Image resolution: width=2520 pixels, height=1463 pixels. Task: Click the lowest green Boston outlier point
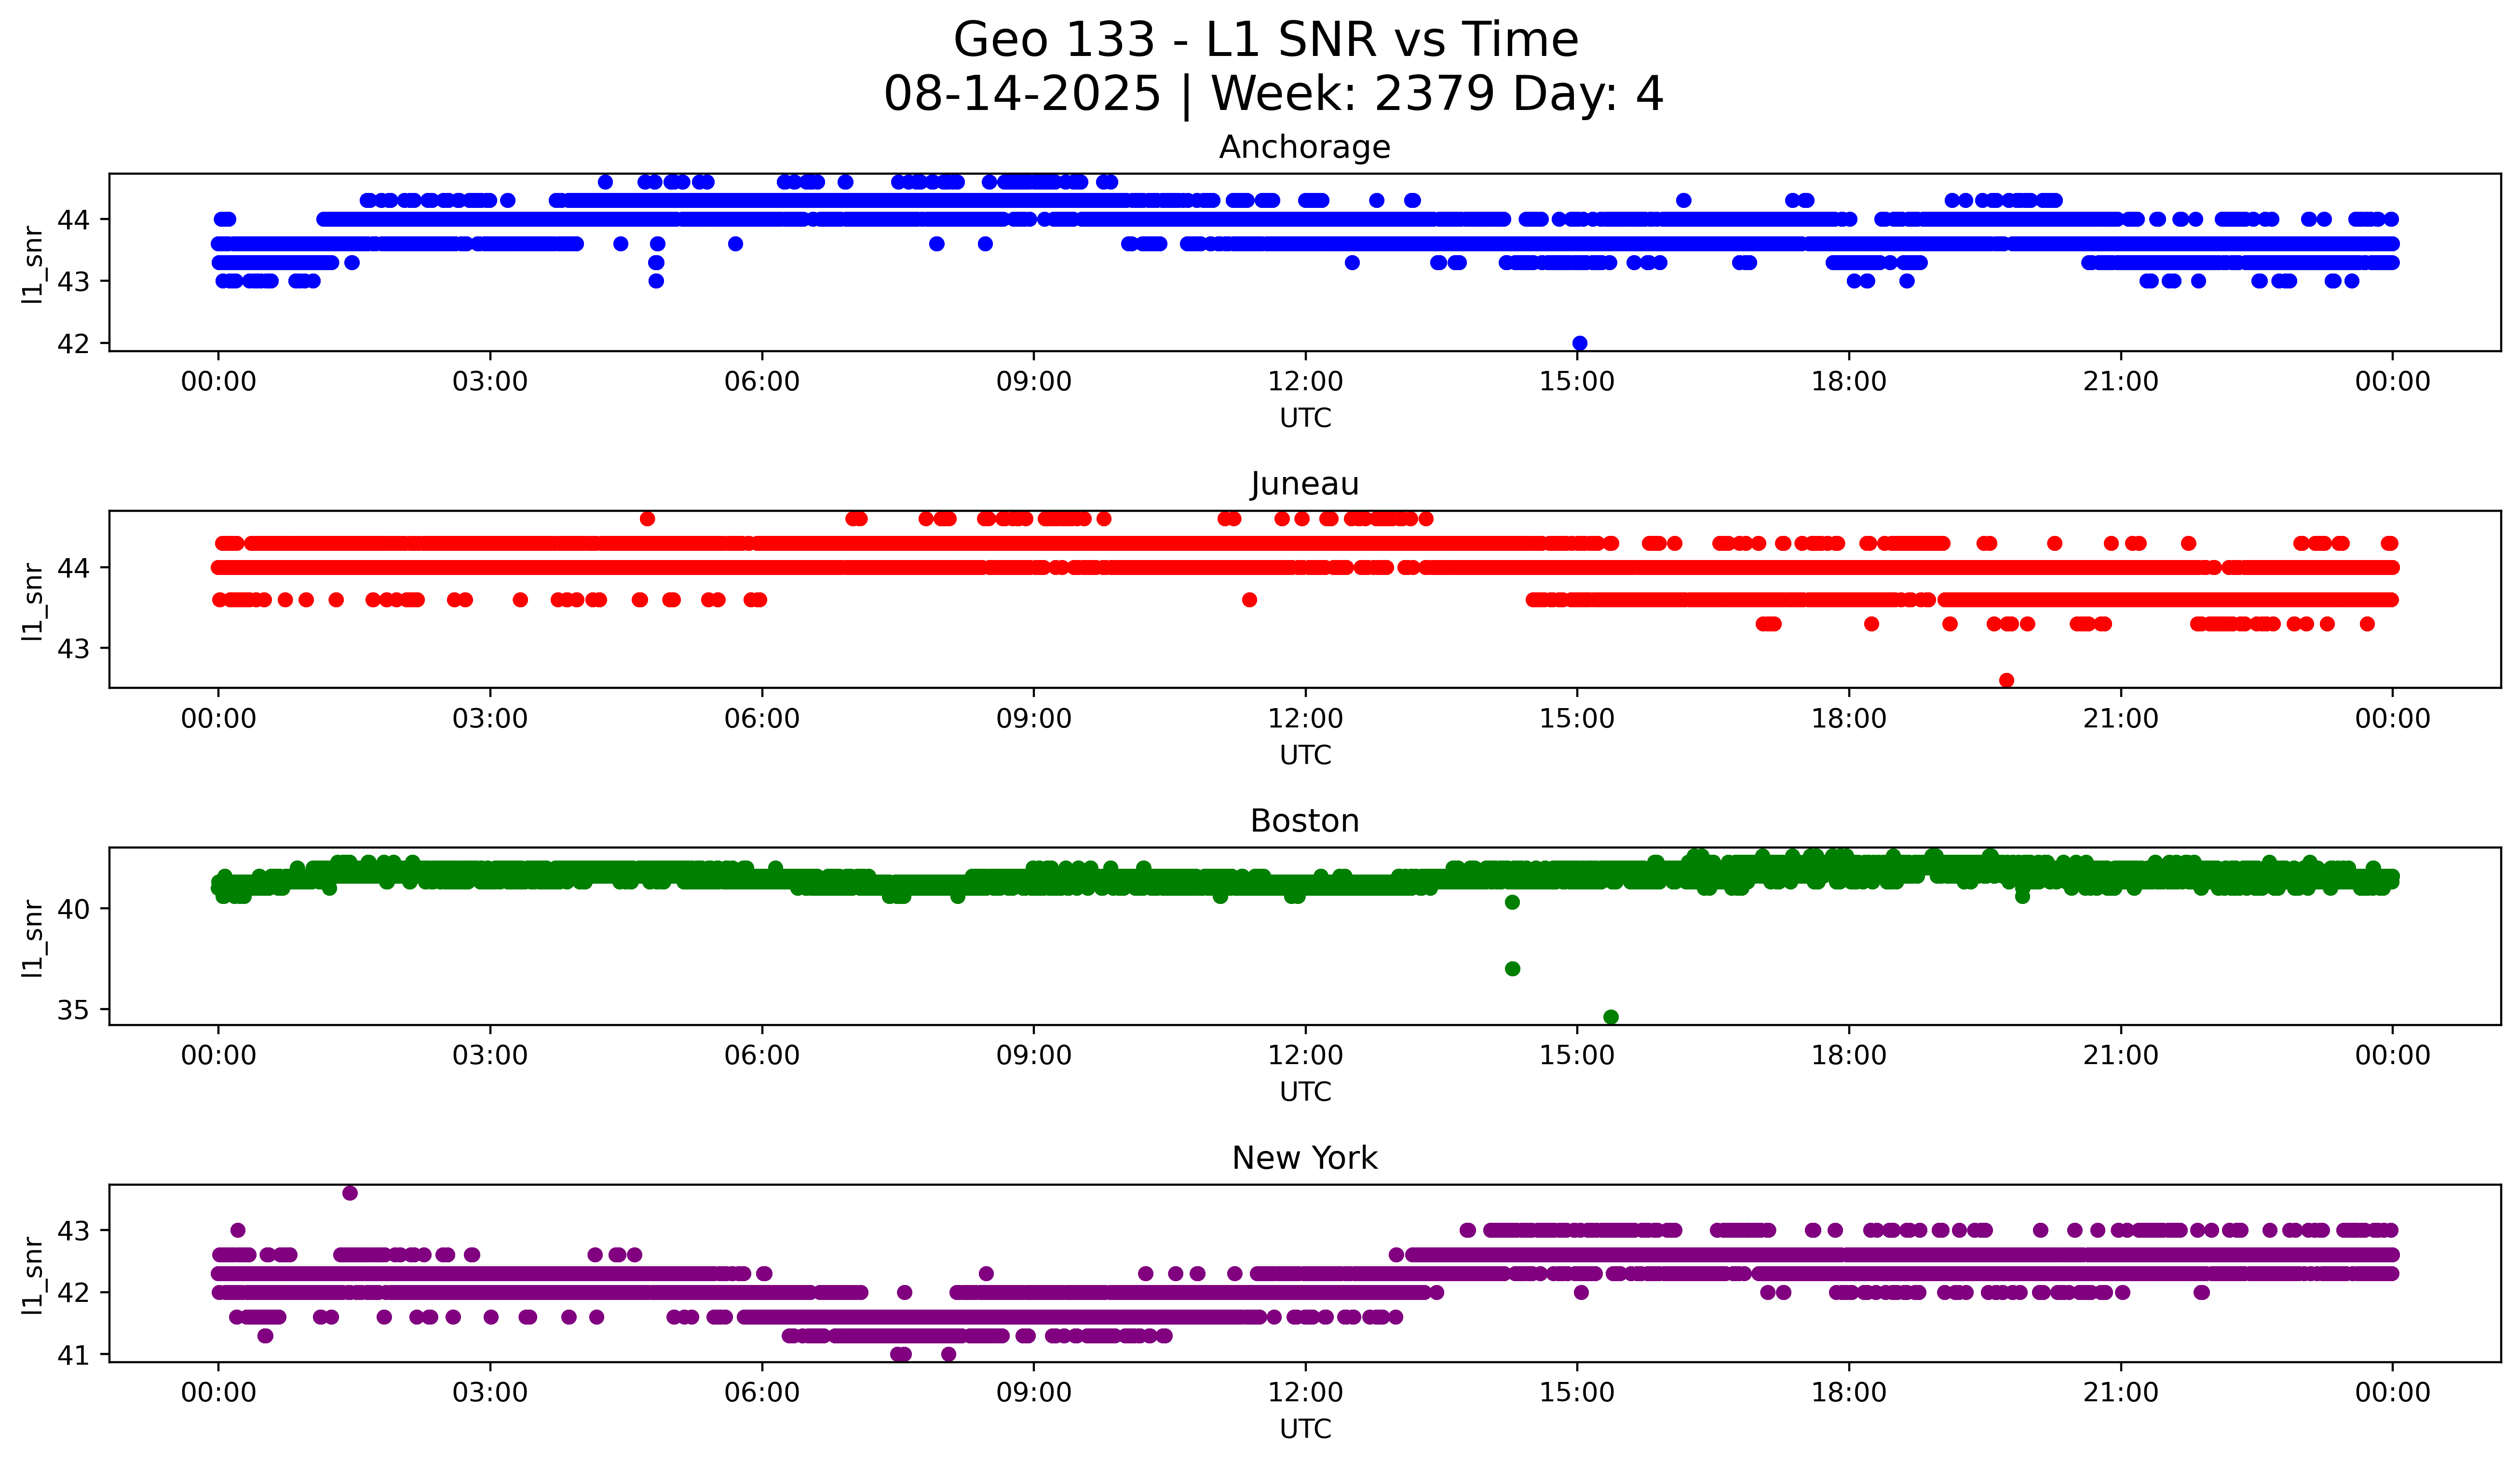tap(1611, 1017)
